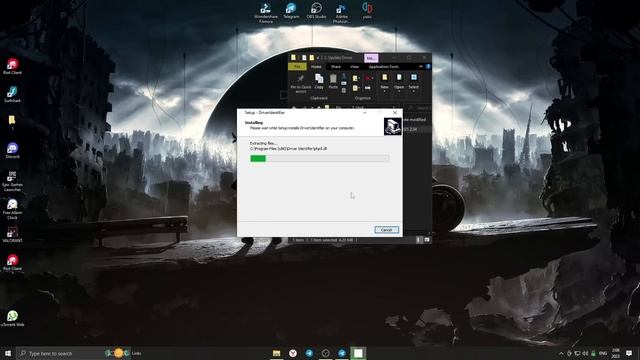Open lower Riot Client desktop shortcut

click(x=12, y=263)
